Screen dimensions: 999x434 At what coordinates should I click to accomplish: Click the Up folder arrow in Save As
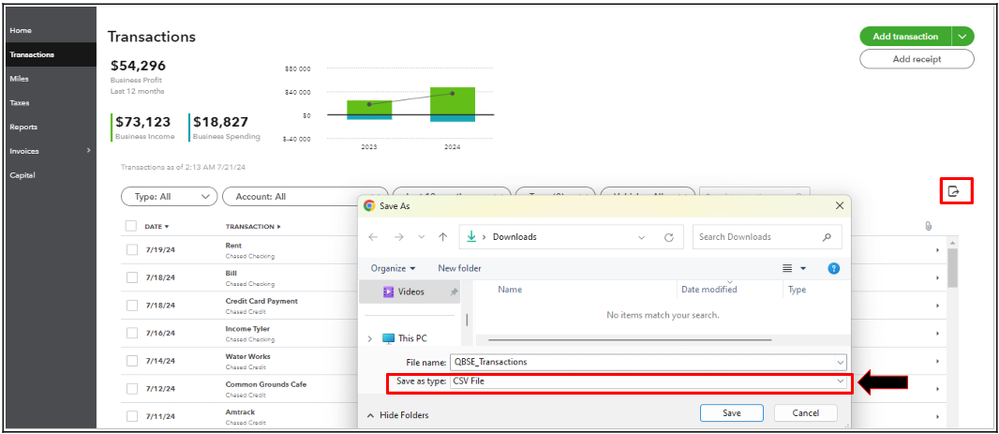(443, 236)
